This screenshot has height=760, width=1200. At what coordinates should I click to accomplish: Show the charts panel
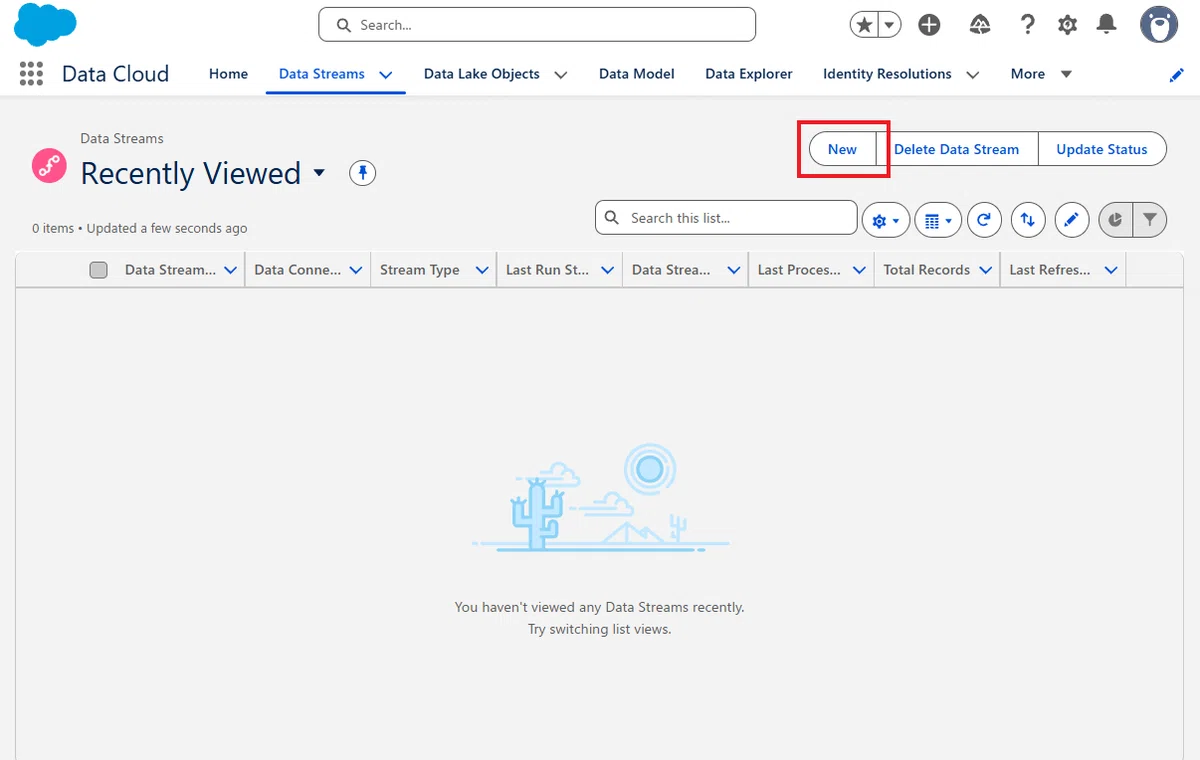pos(1116,220)
